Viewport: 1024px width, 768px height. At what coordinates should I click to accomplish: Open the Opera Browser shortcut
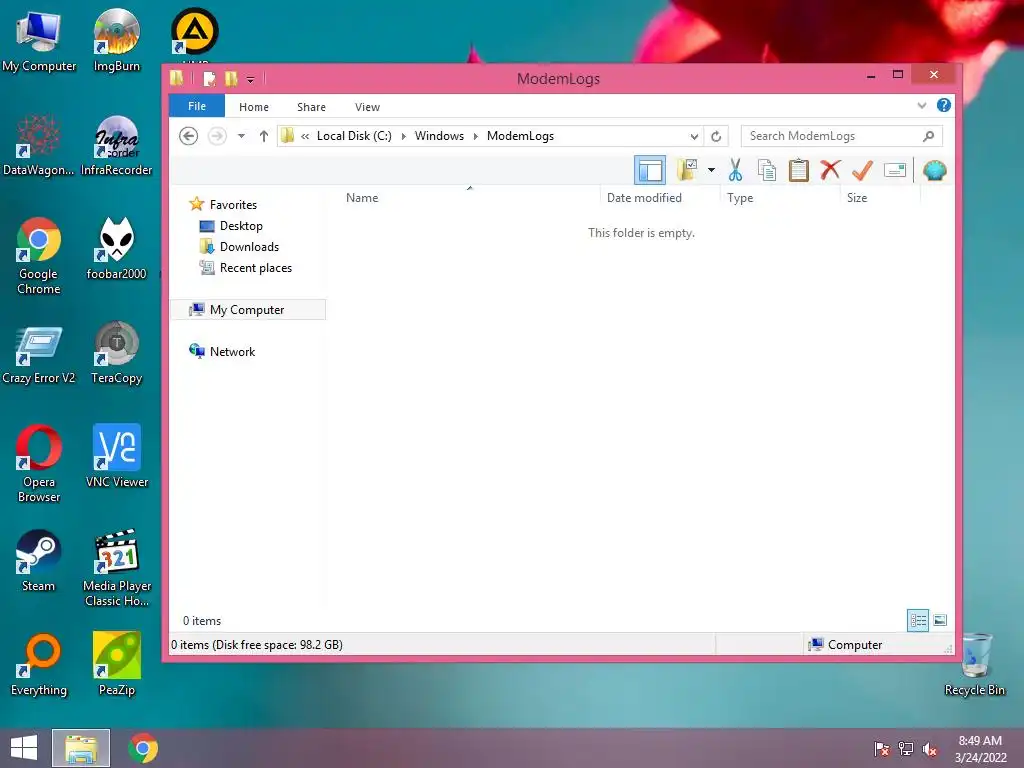click(x=39, y=464)
